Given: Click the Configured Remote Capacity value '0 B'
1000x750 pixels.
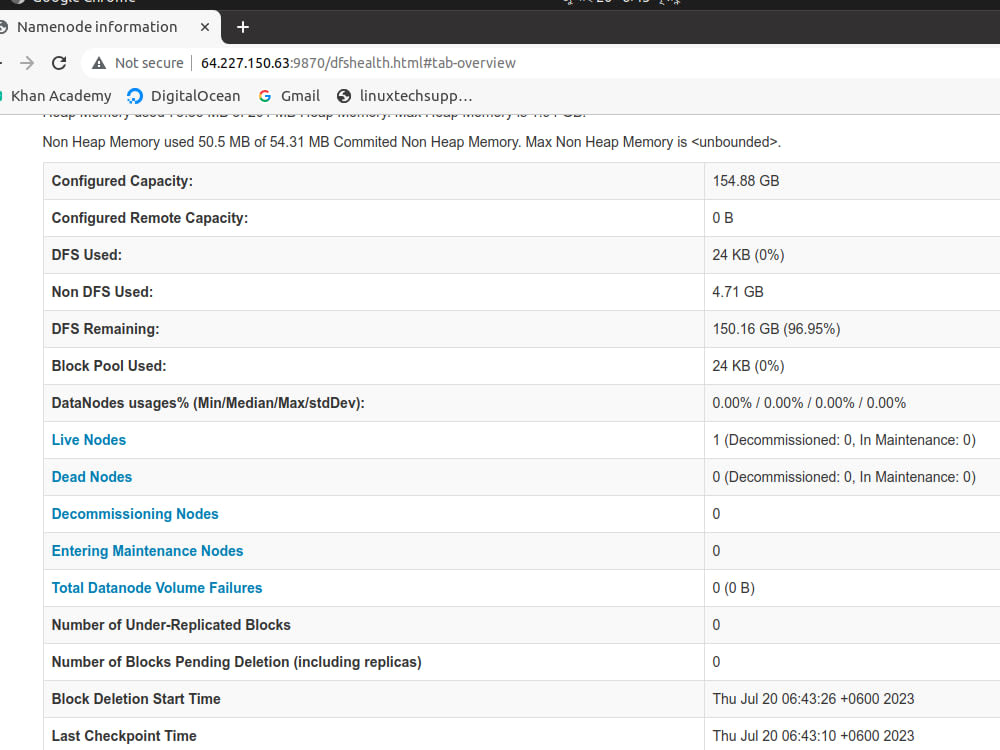Looking at the screenshot, I should click(x=723, y=218).
